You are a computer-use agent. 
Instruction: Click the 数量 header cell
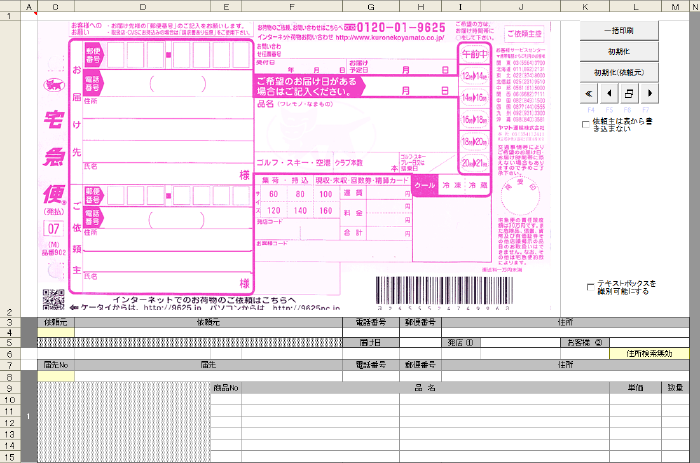[x=675, y=388]
